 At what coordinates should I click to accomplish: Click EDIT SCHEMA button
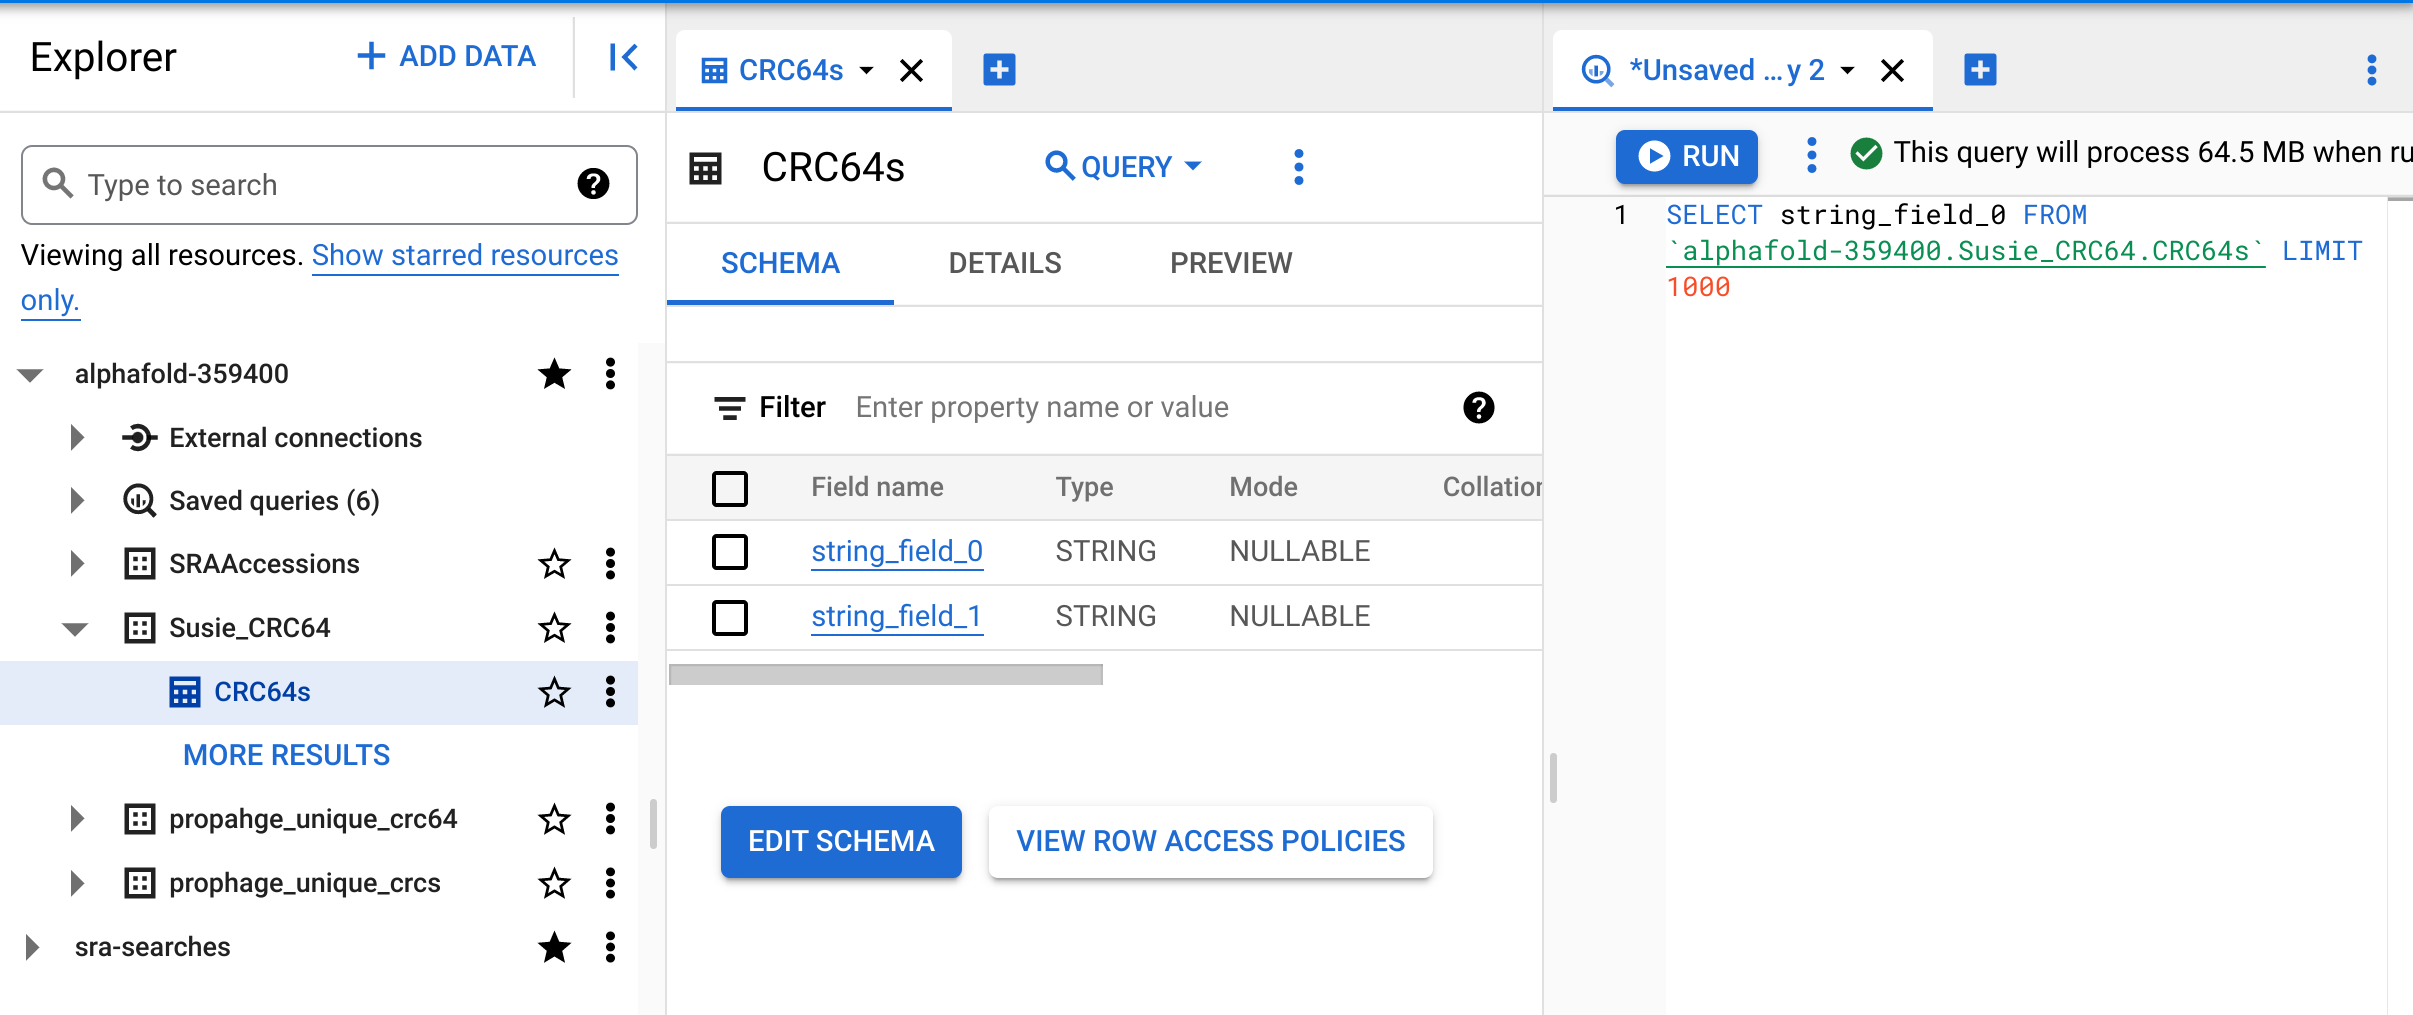coord(841,842)
